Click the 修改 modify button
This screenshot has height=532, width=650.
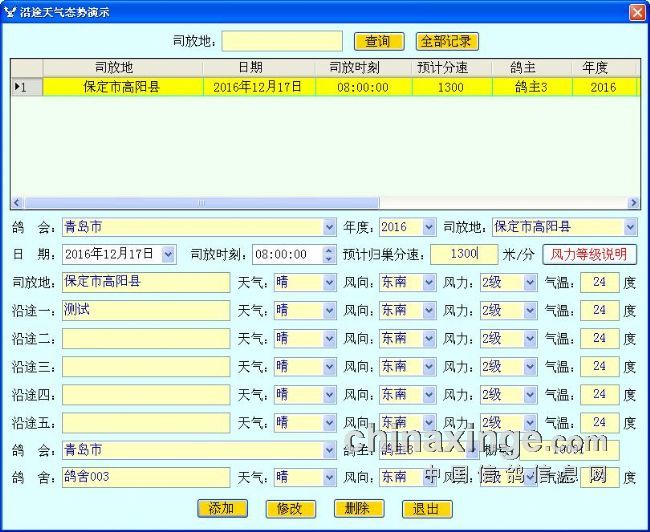[x=290, y=508]
